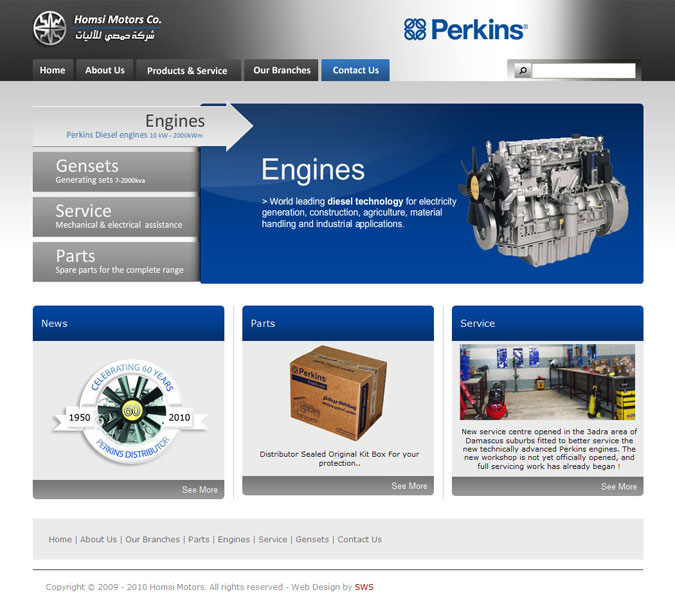Viewport: 675px width, 606px height.
Task: Click See More under News
Action: (200, 490)
